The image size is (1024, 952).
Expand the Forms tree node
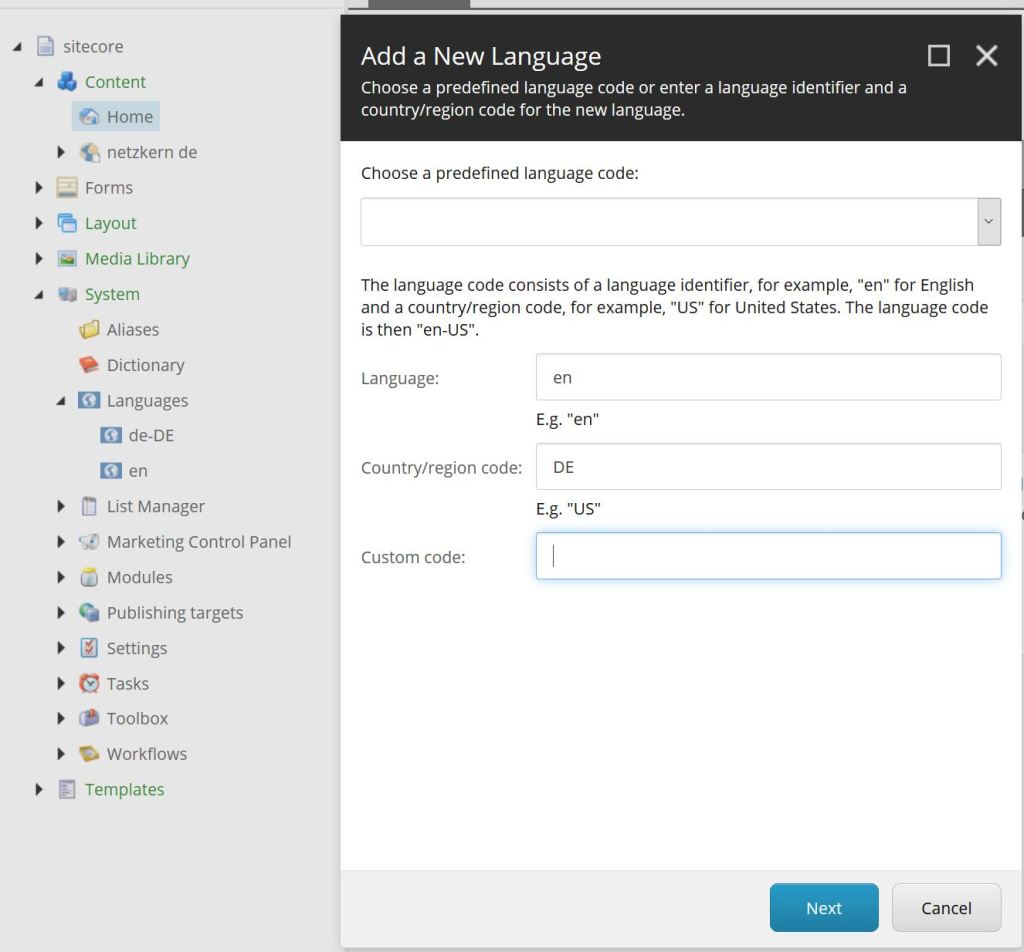click(39, 188)
